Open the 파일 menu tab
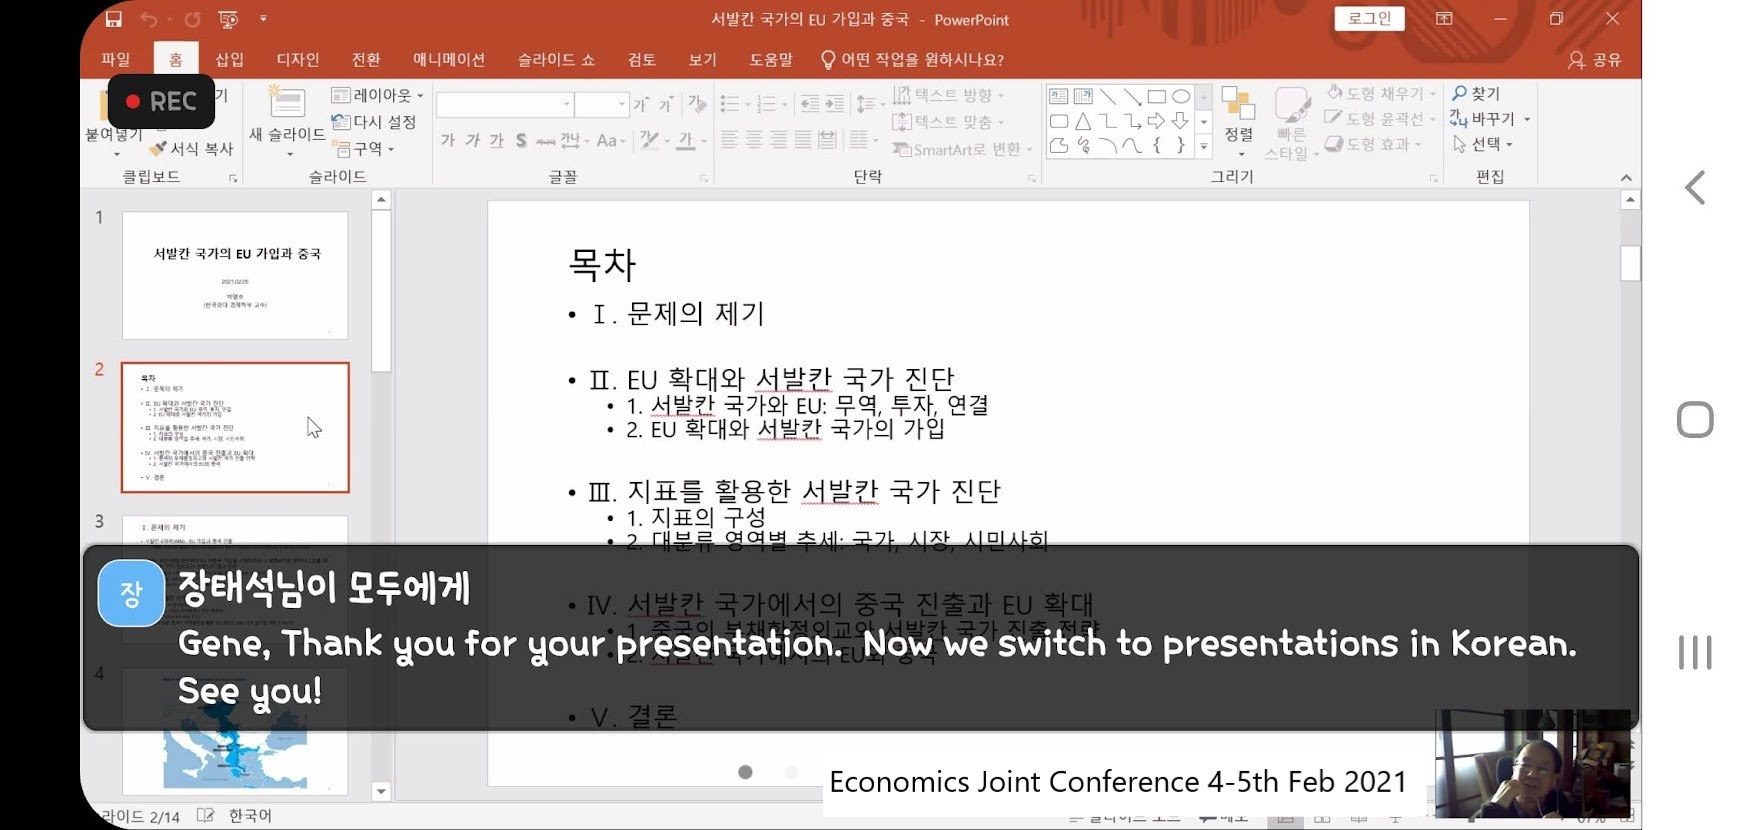Image resolution: width=1753 pixels, height=830 pixels. click(116, 59)
